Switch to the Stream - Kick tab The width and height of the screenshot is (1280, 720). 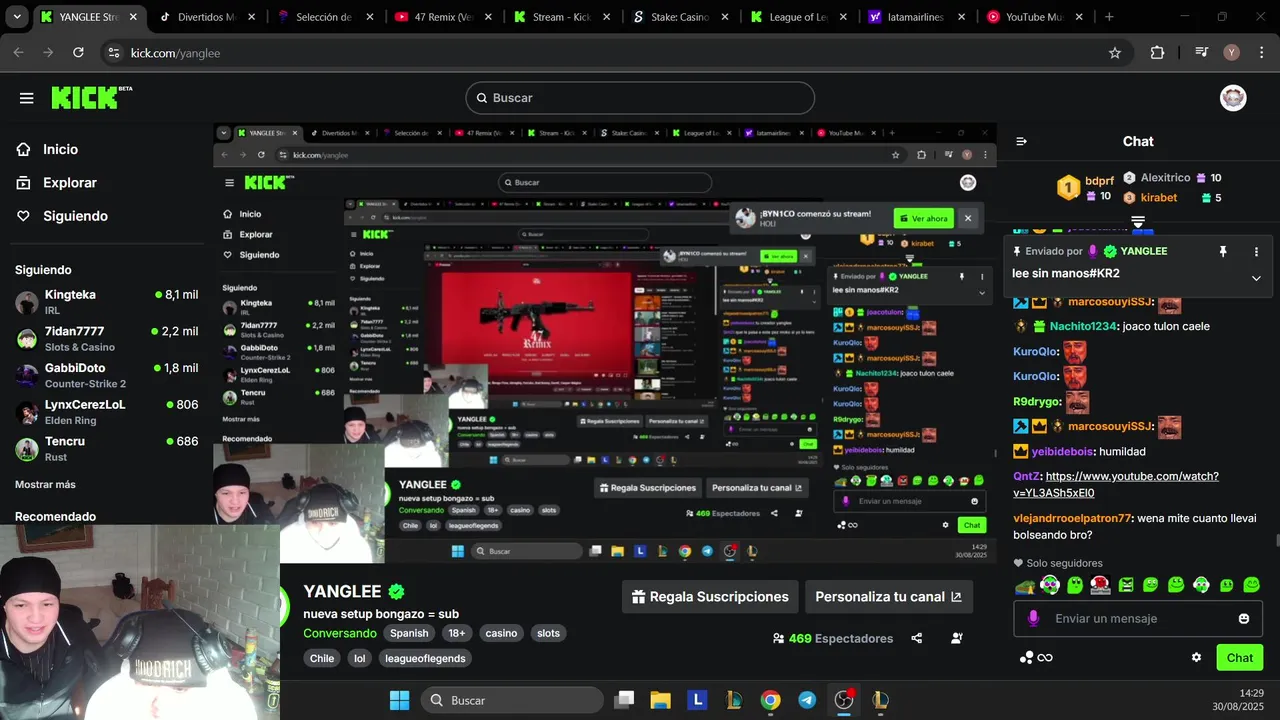pos(563,17)
